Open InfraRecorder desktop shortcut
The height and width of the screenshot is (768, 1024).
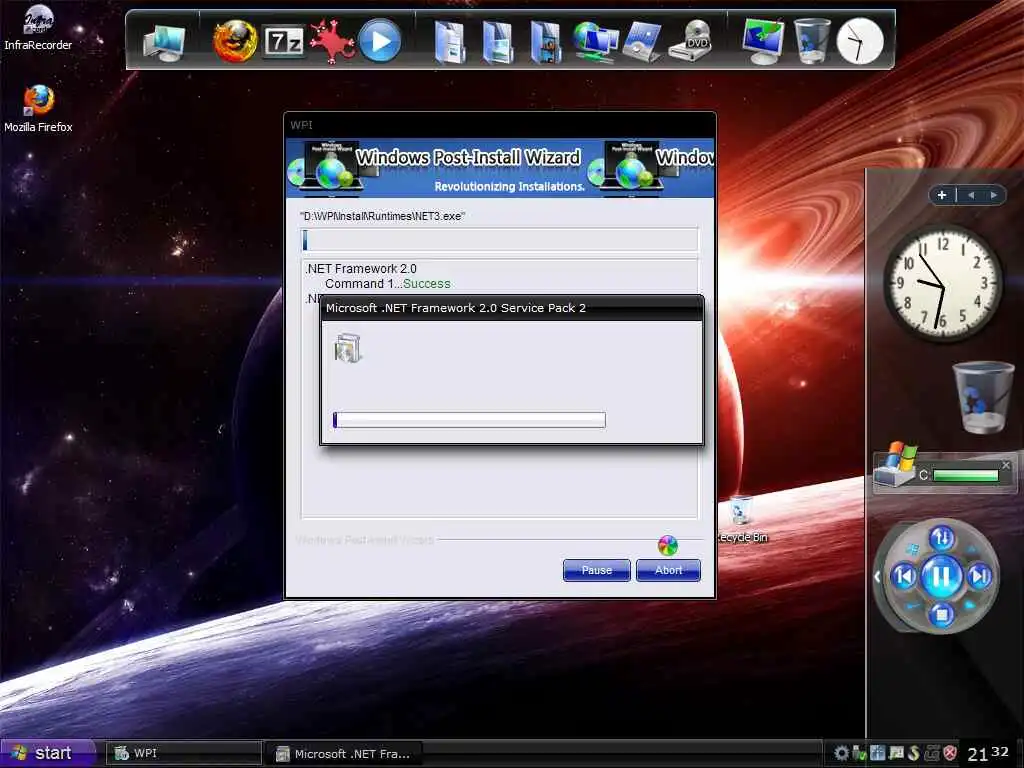[38, 28]
